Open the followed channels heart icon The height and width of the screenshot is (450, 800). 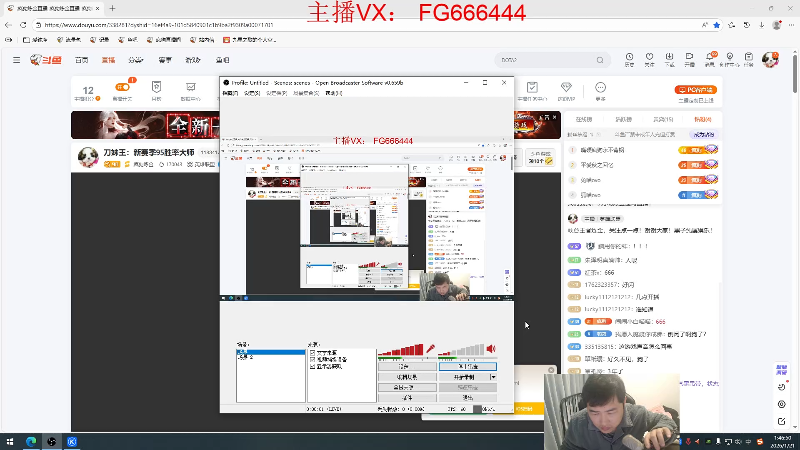[649, 57]
